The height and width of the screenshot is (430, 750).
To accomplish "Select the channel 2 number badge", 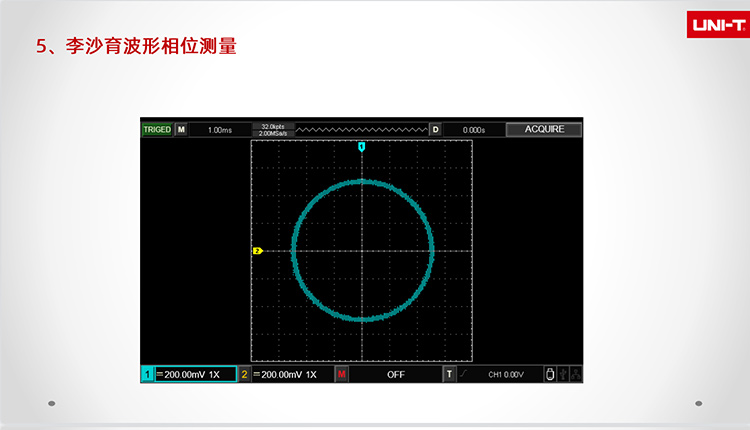I will (x=245, y=374).
